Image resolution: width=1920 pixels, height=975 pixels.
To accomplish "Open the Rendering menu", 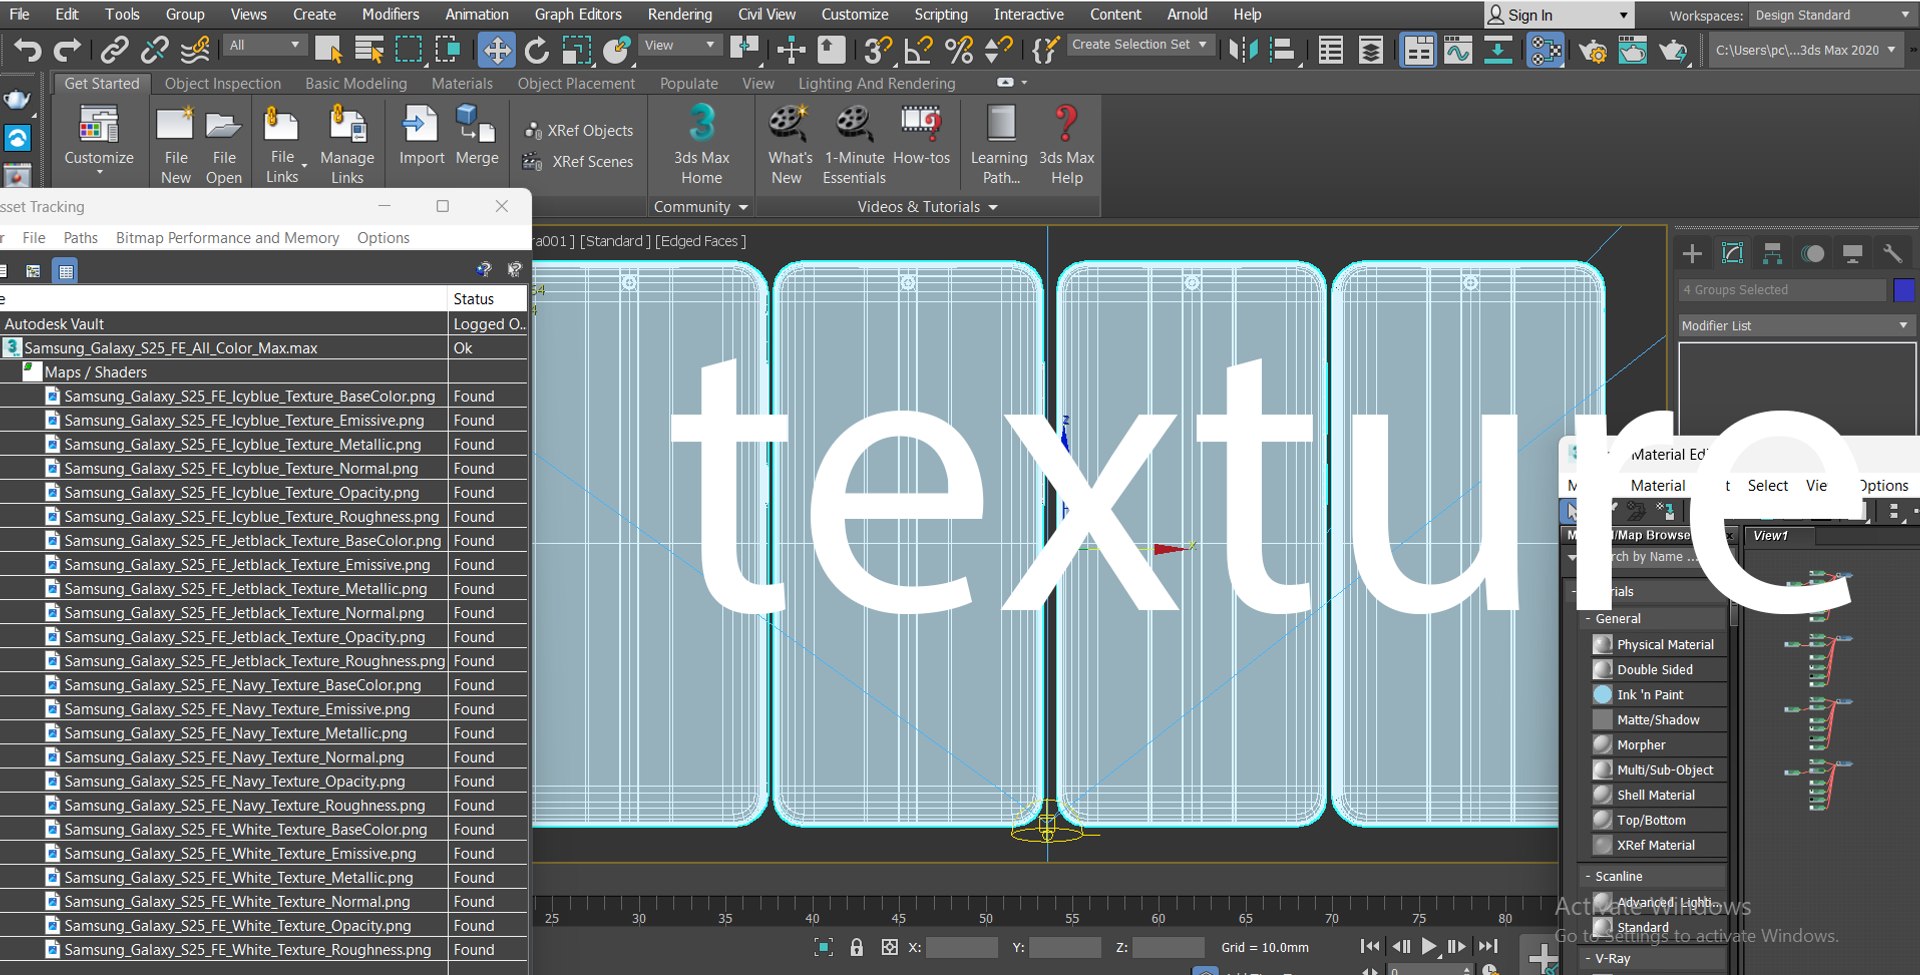I will [679, 14].
